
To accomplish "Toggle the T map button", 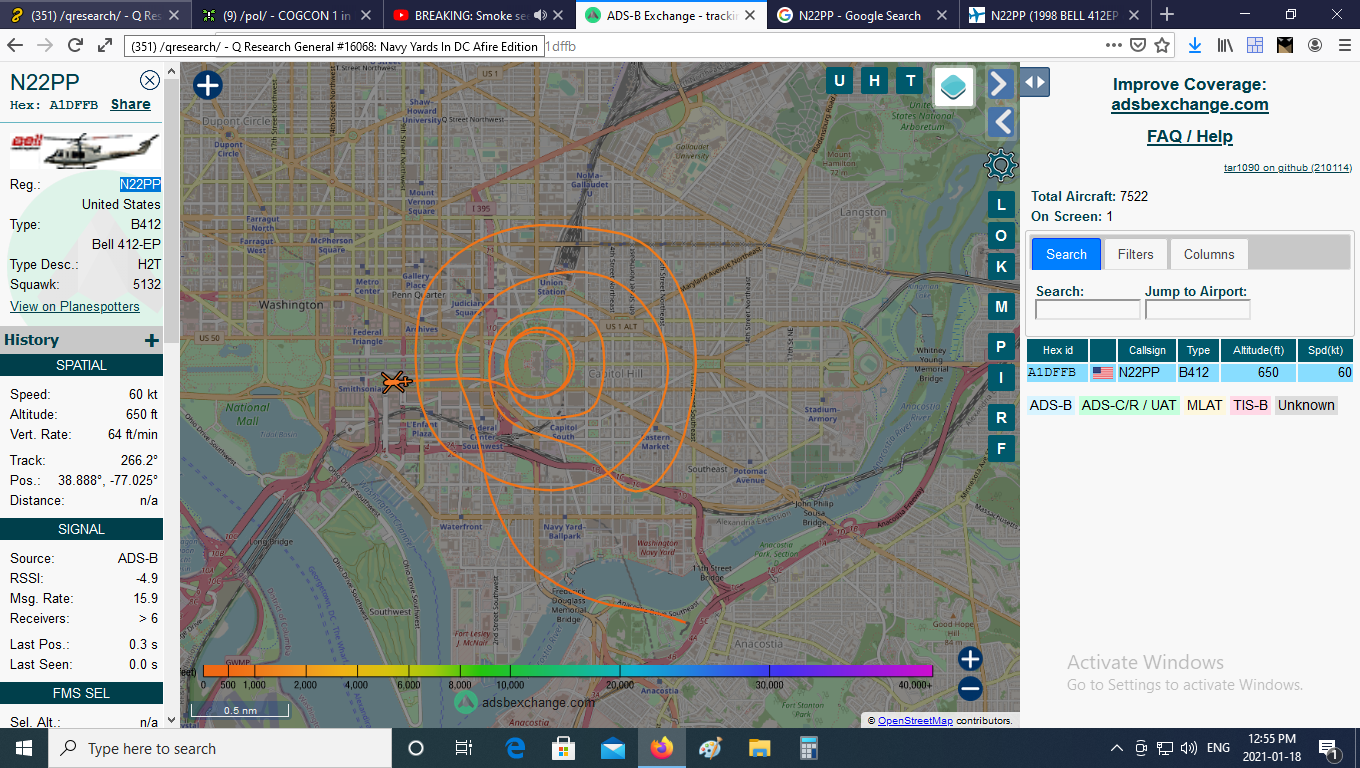I will [909, 81].
